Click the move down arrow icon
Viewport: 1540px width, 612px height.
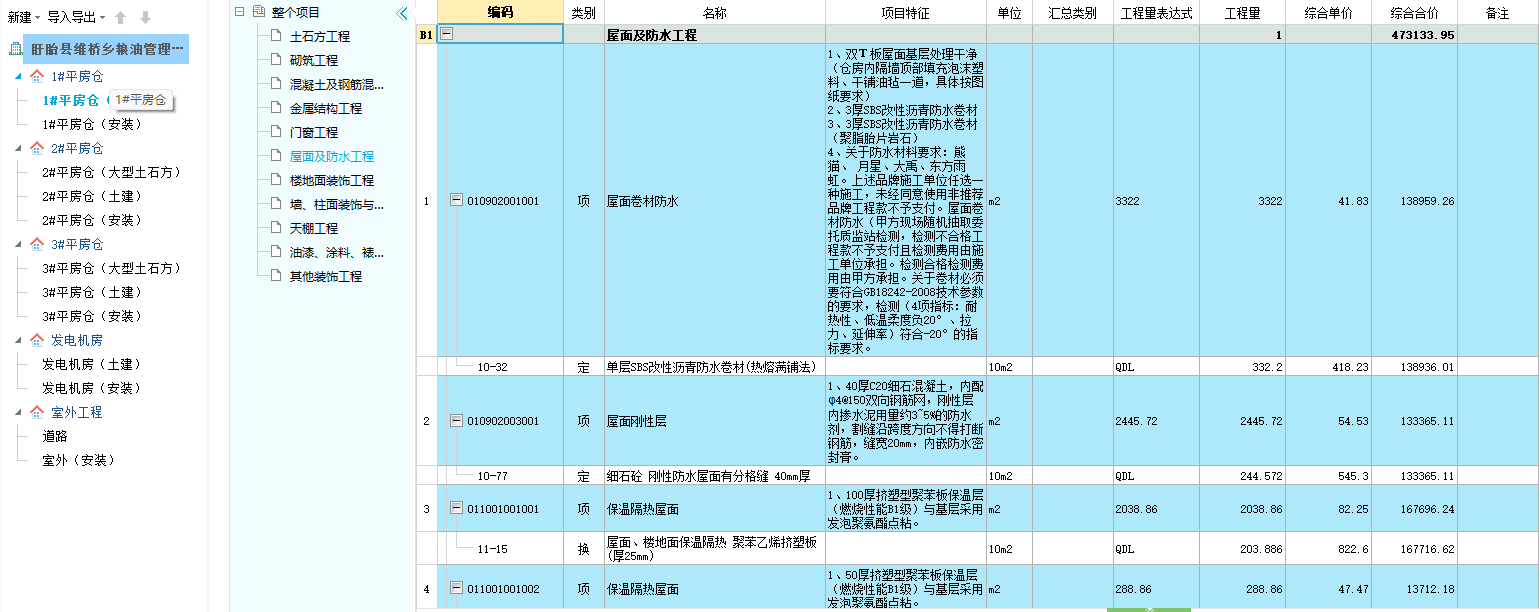pos(146,18)
